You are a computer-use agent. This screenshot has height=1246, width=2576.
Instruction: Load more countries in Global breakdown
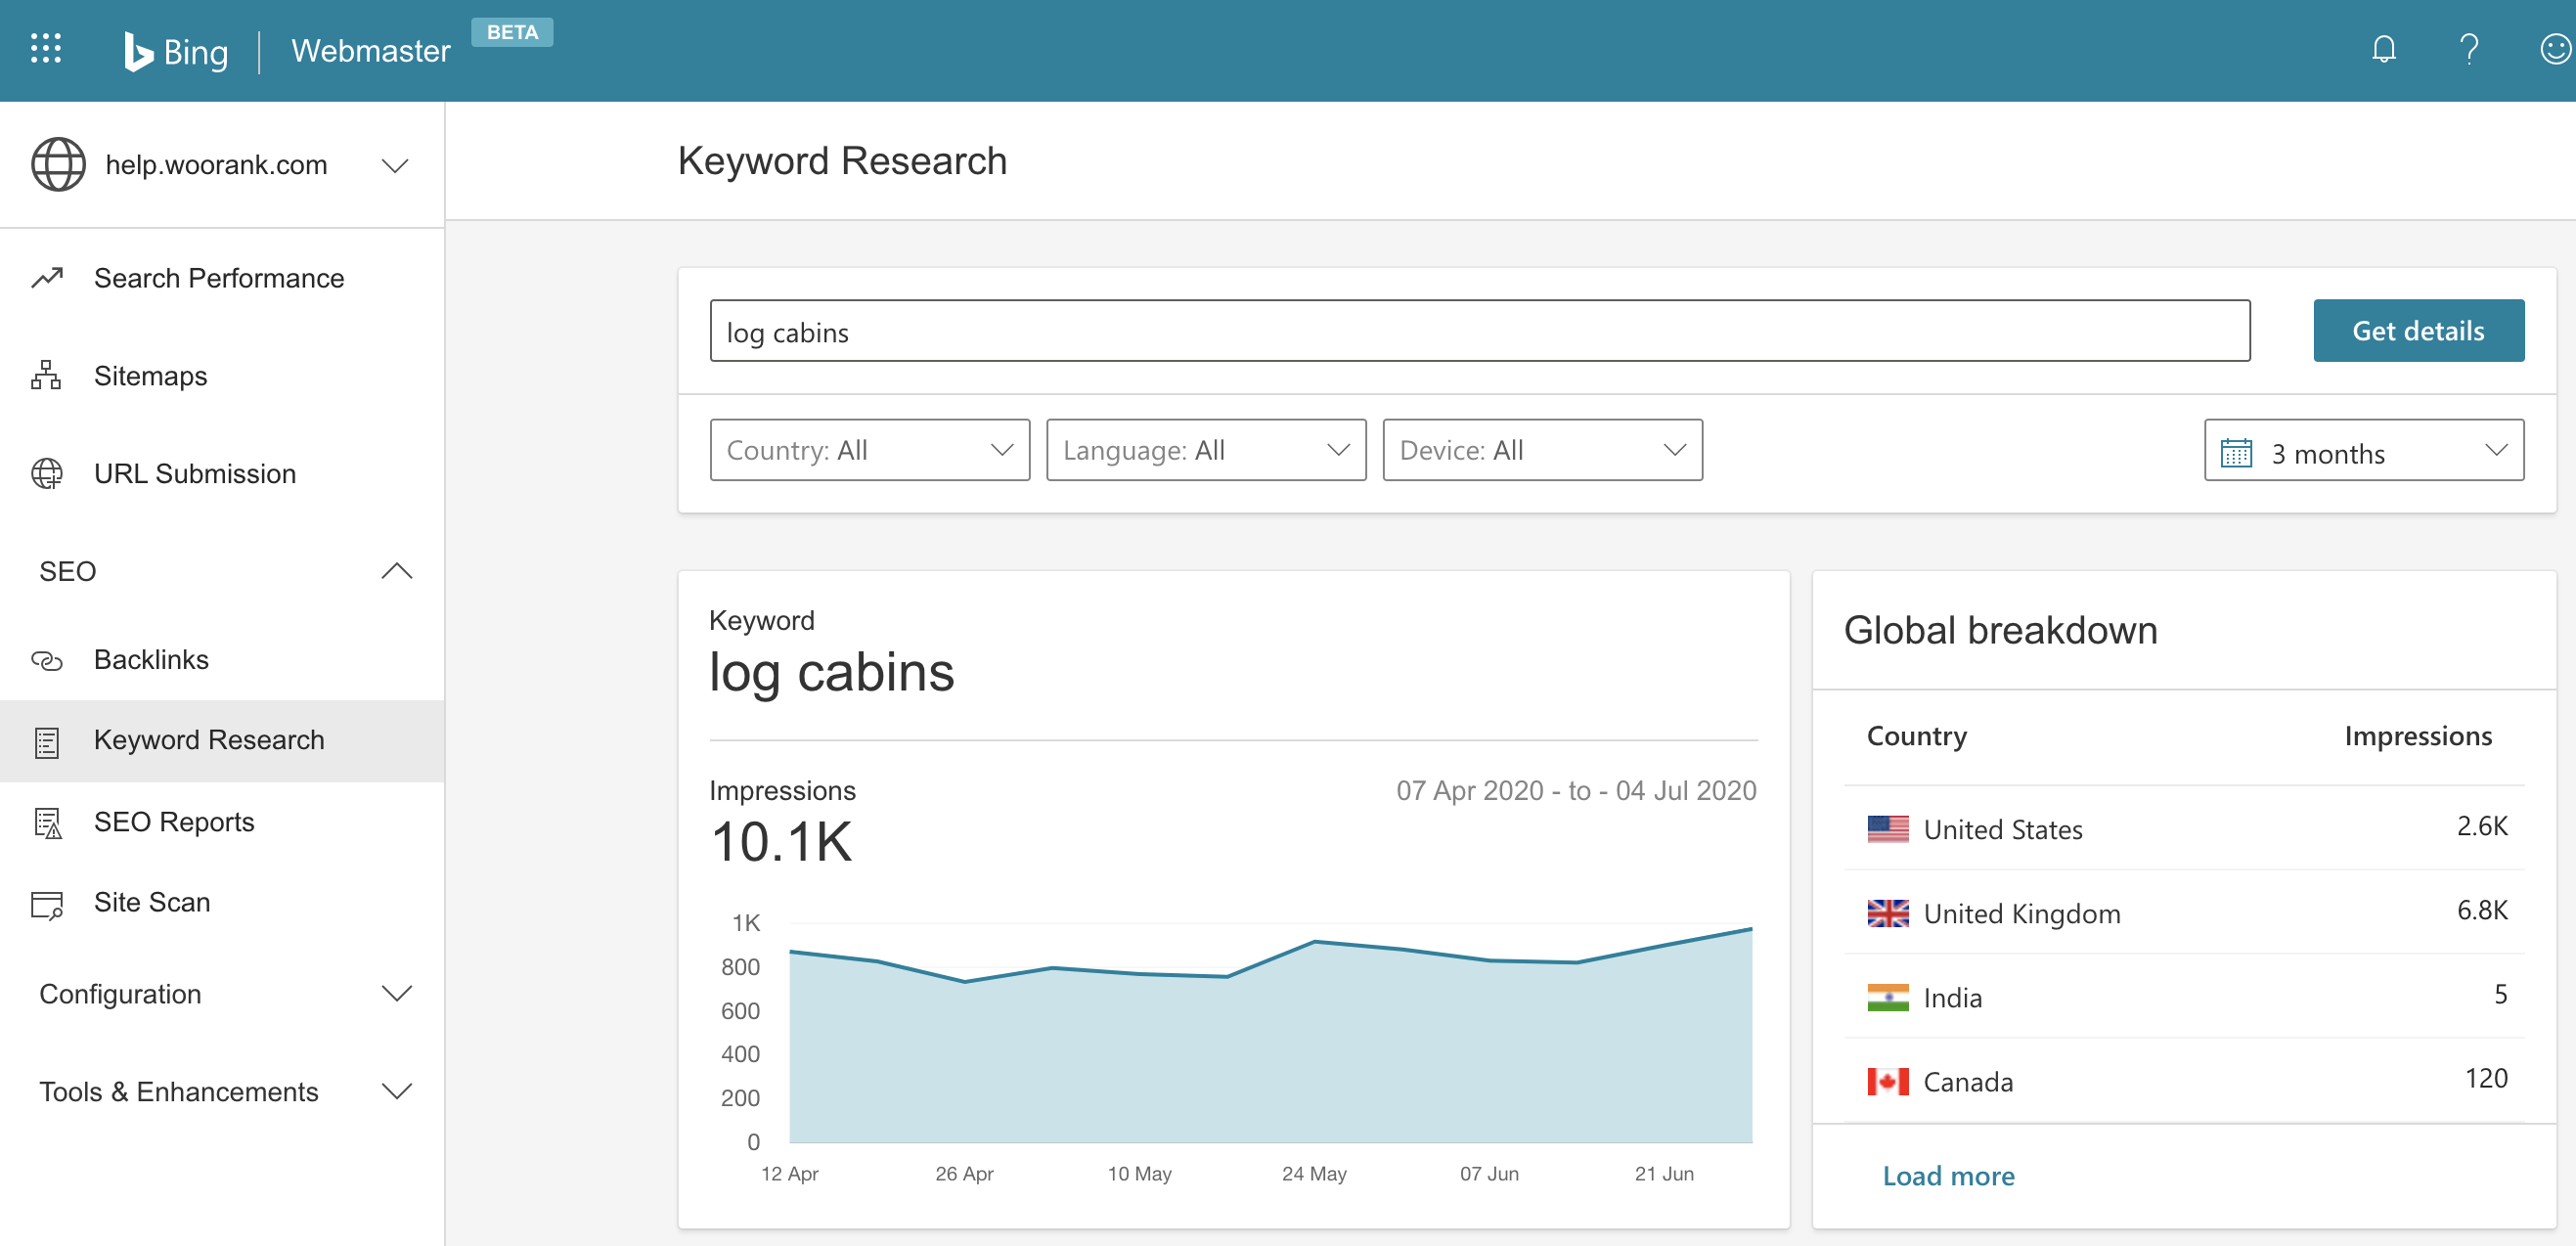click(x=1948, y=1175)
